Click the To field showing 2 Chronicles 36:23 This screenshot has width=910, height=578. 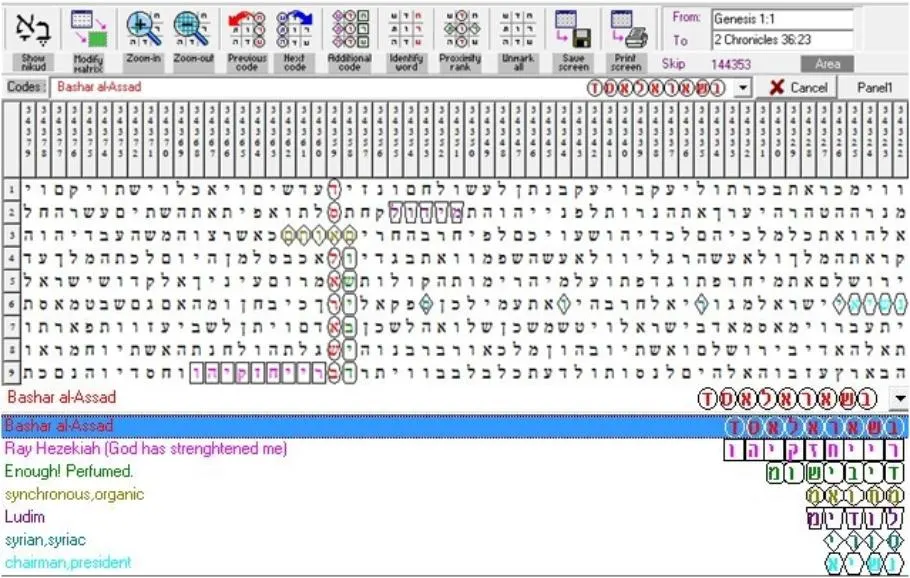coord(782,40)
